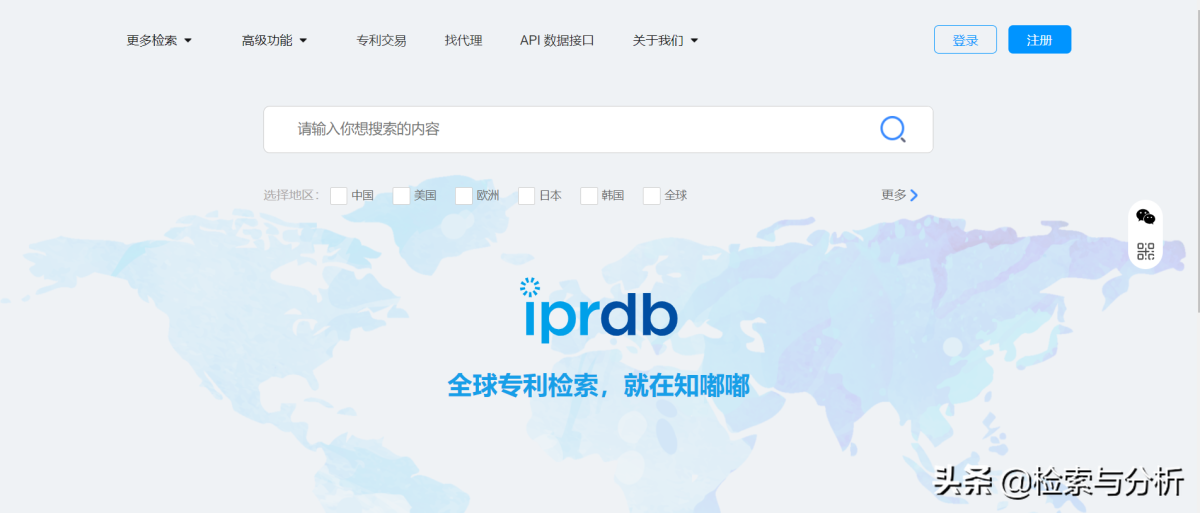Tick the 日本 region checkbox

(527, 195)
